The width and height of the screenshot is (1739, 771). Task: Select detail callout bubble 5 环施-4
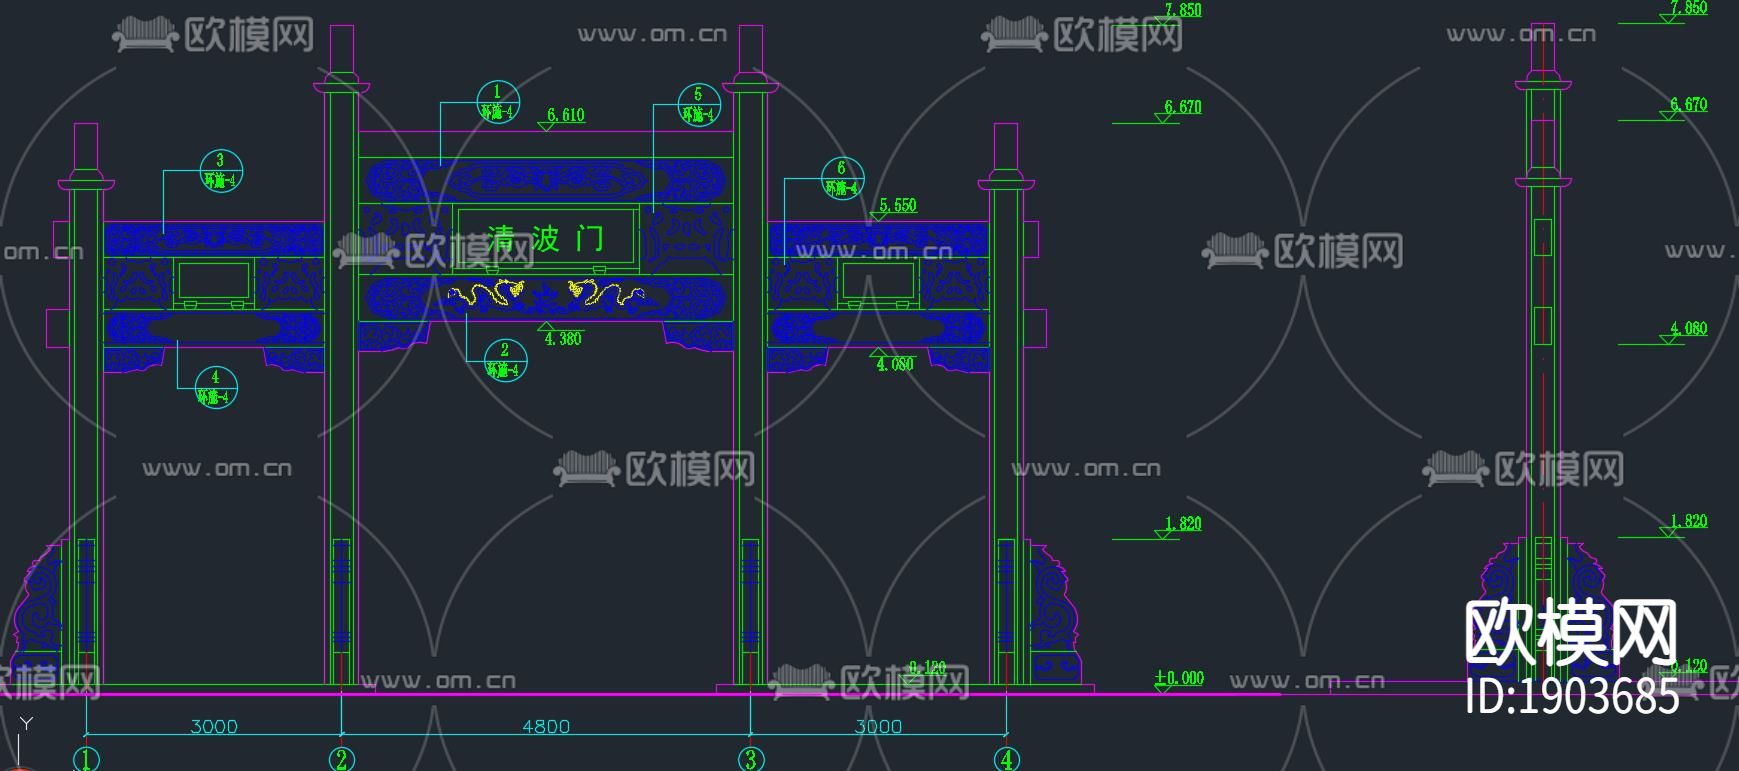pyautogui.click(x=698, y=104)
